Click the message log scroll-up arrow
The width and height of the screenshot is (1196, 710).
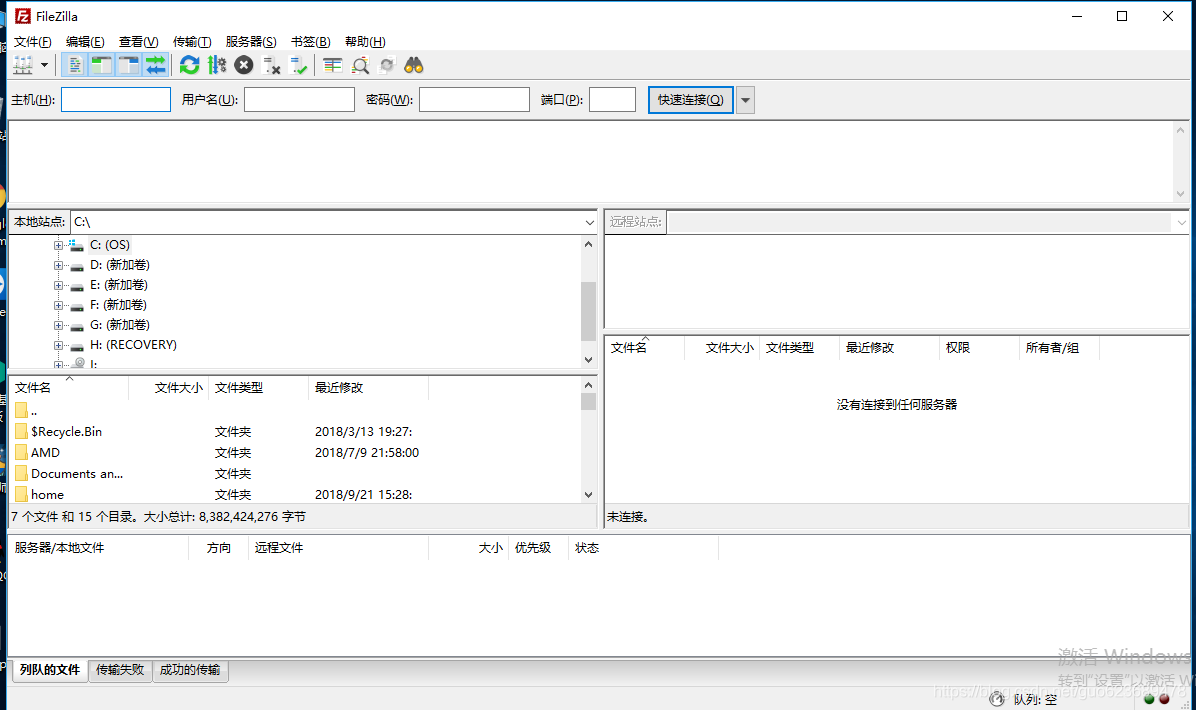click(x=1180, y=130)
